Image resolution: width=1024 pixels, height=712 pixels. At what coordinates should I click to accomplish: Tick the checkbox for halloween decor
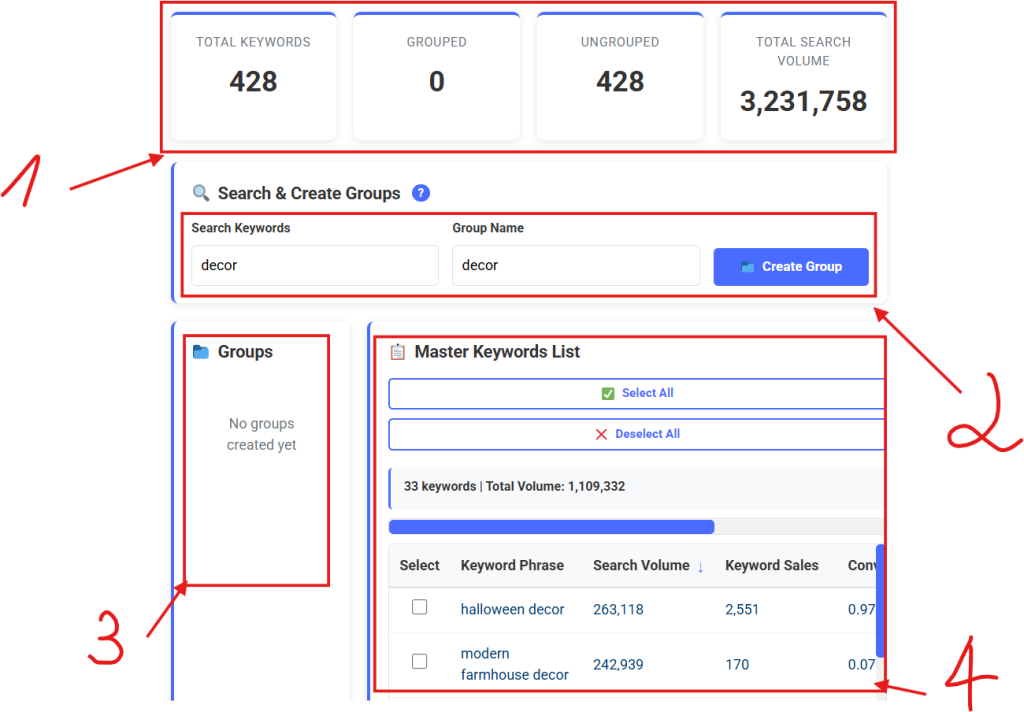pos(420,607)
